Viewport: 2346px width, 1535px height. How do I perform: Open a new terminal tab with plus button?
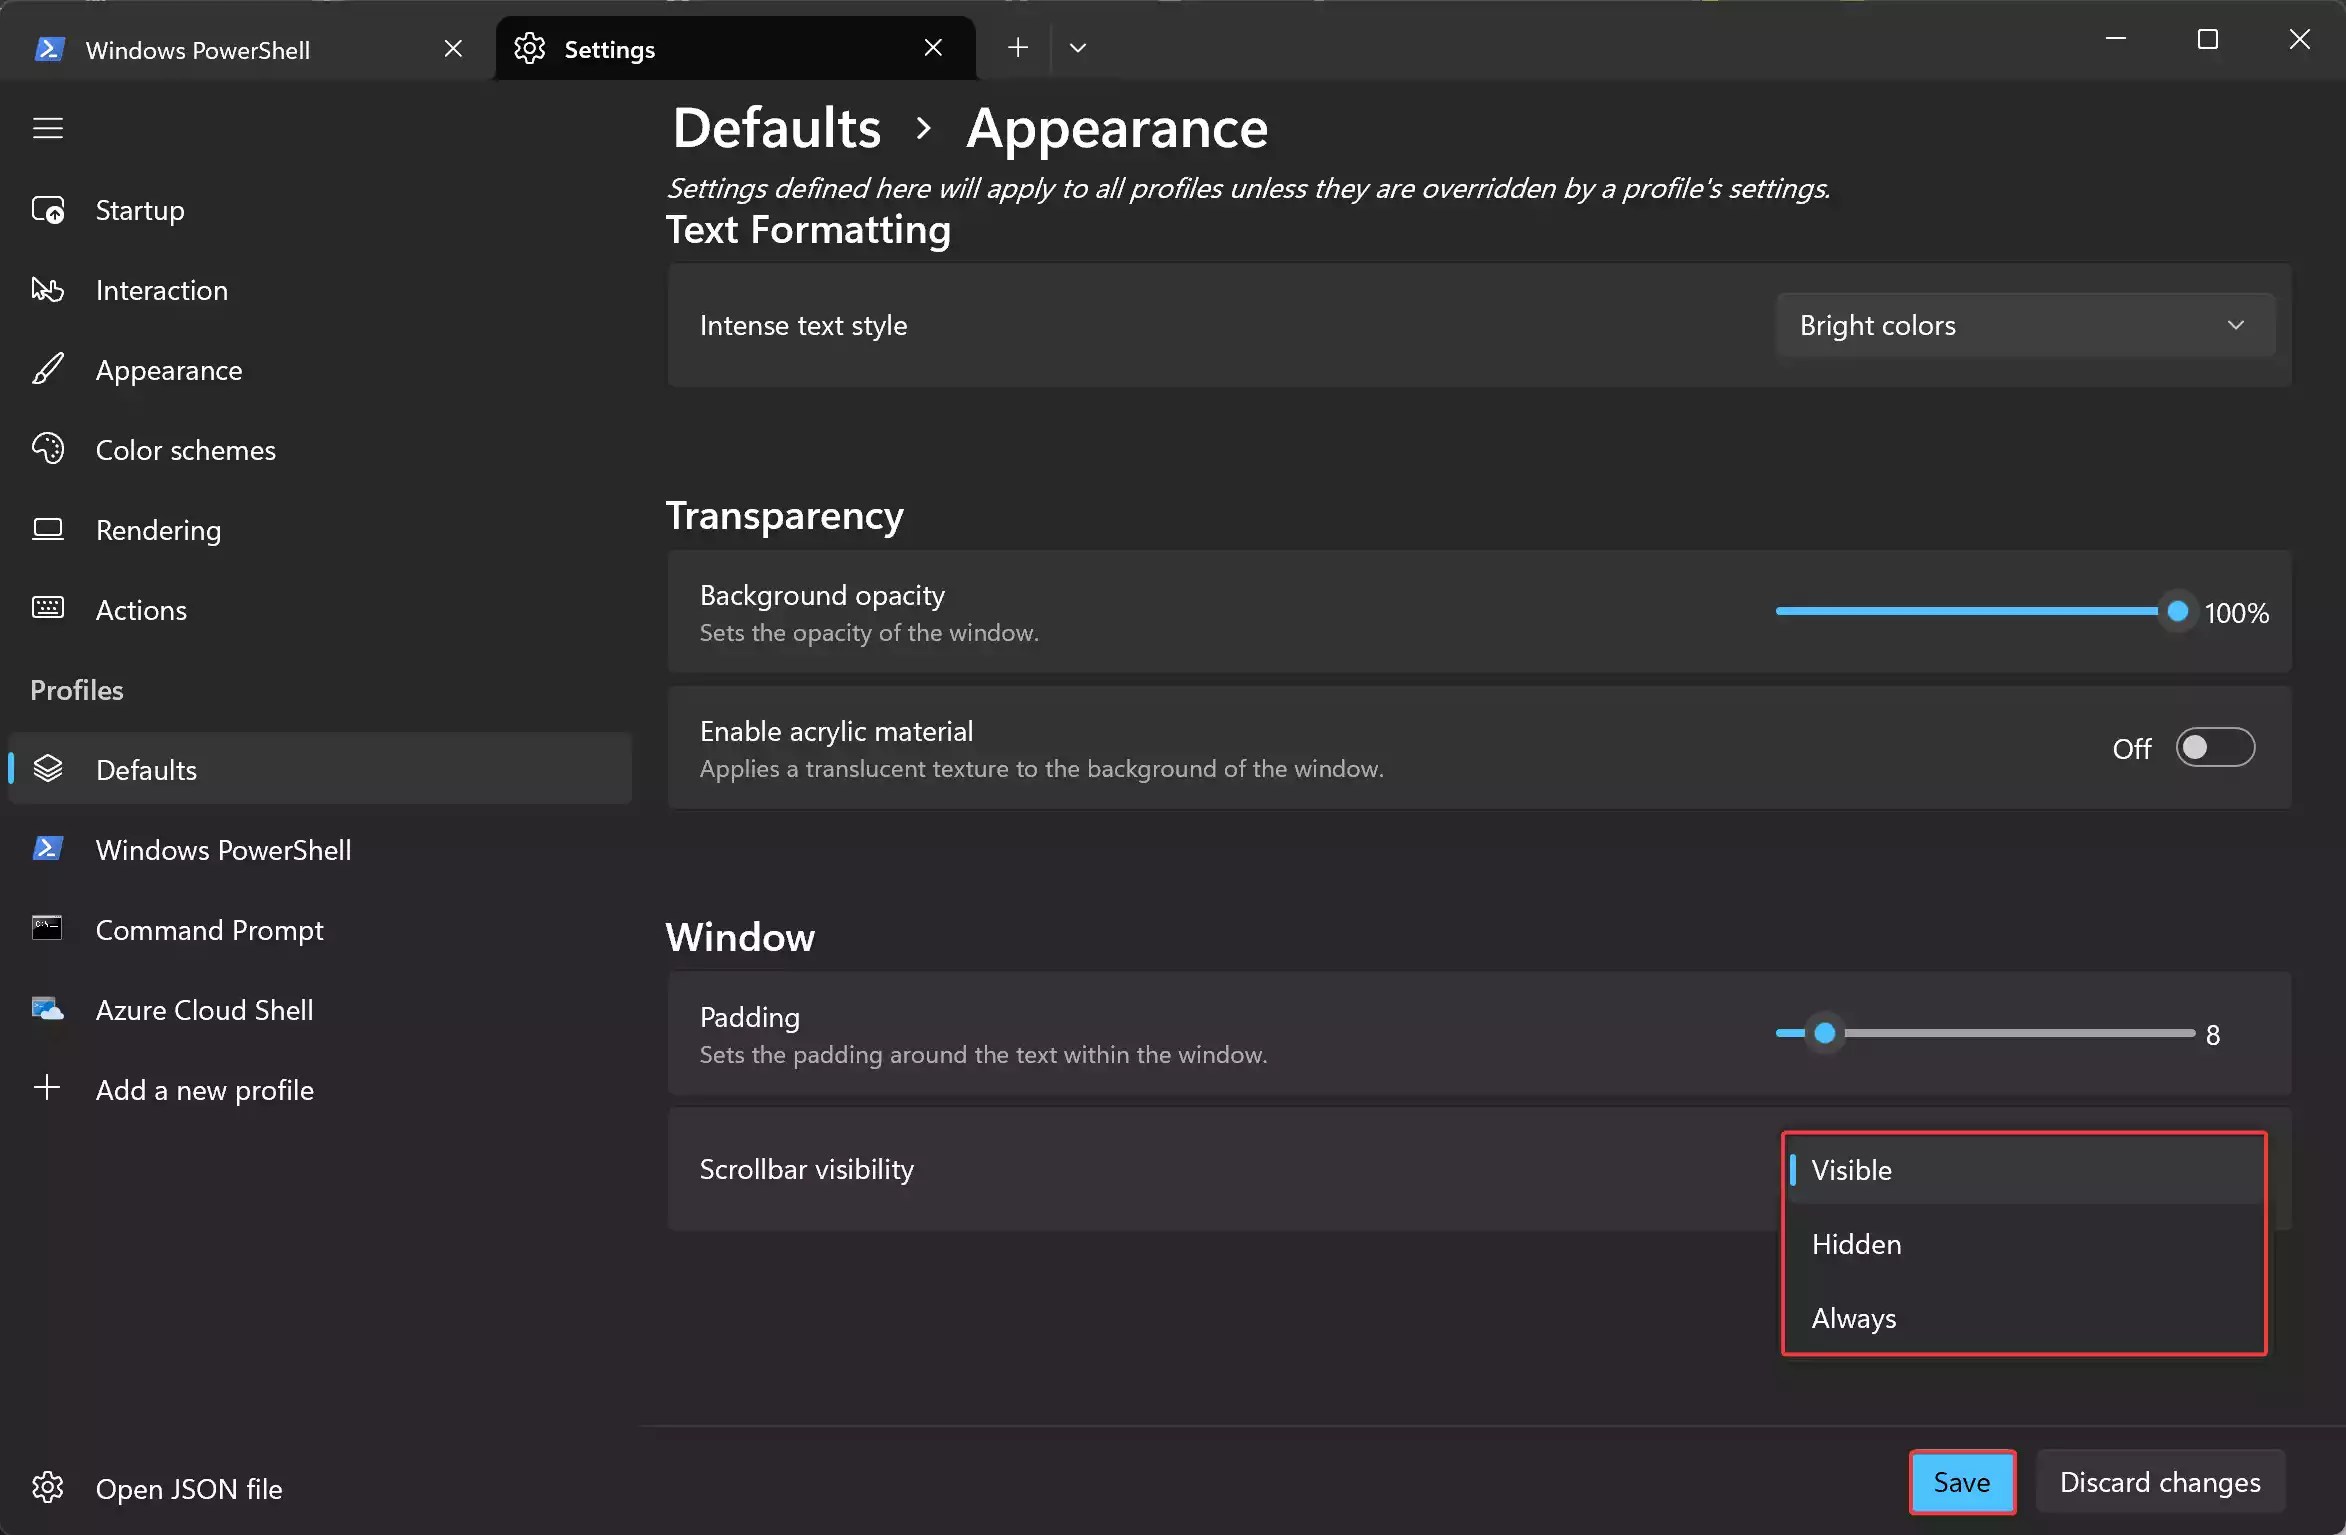pyautogui.click(x=1017, y=47)
